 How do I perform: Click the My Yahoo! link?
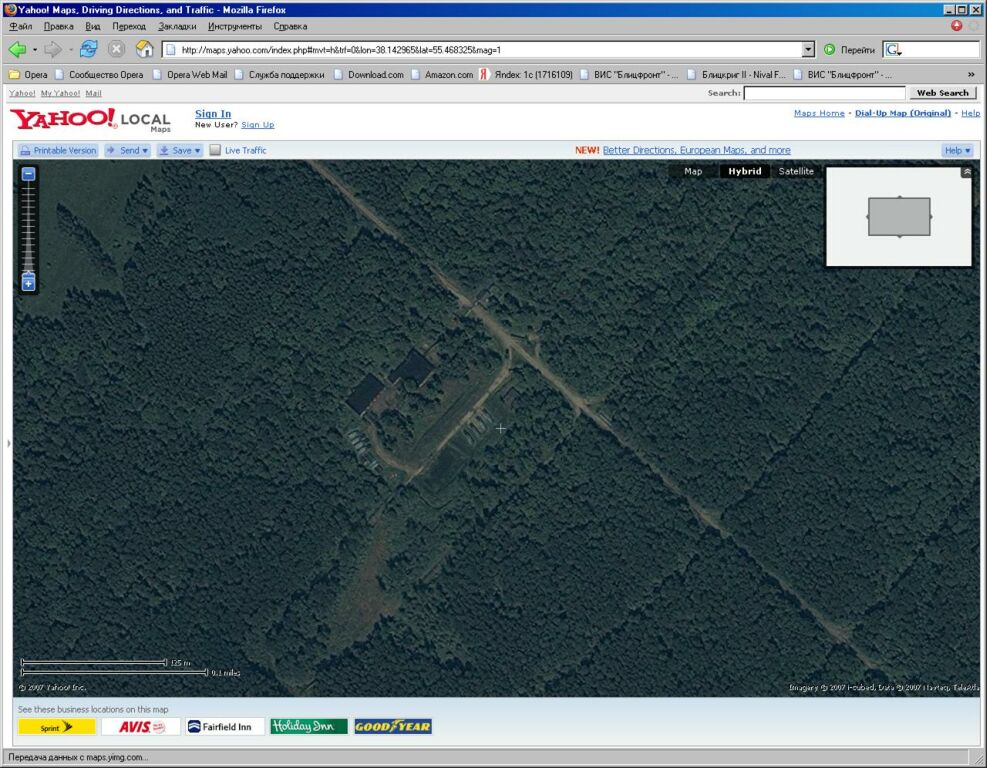click(60, 93)
